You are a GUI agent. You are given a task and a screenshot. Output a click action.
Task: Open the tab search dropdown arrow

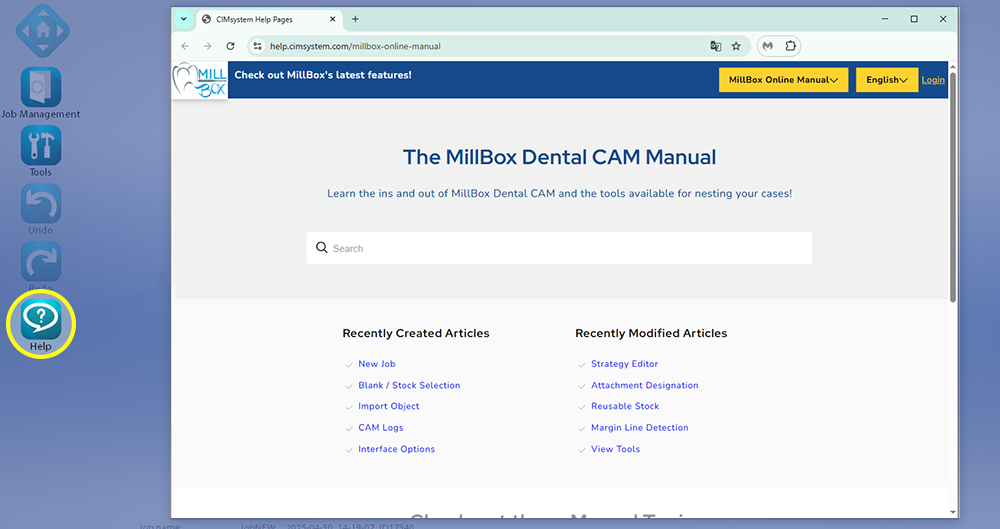point(184,19)
